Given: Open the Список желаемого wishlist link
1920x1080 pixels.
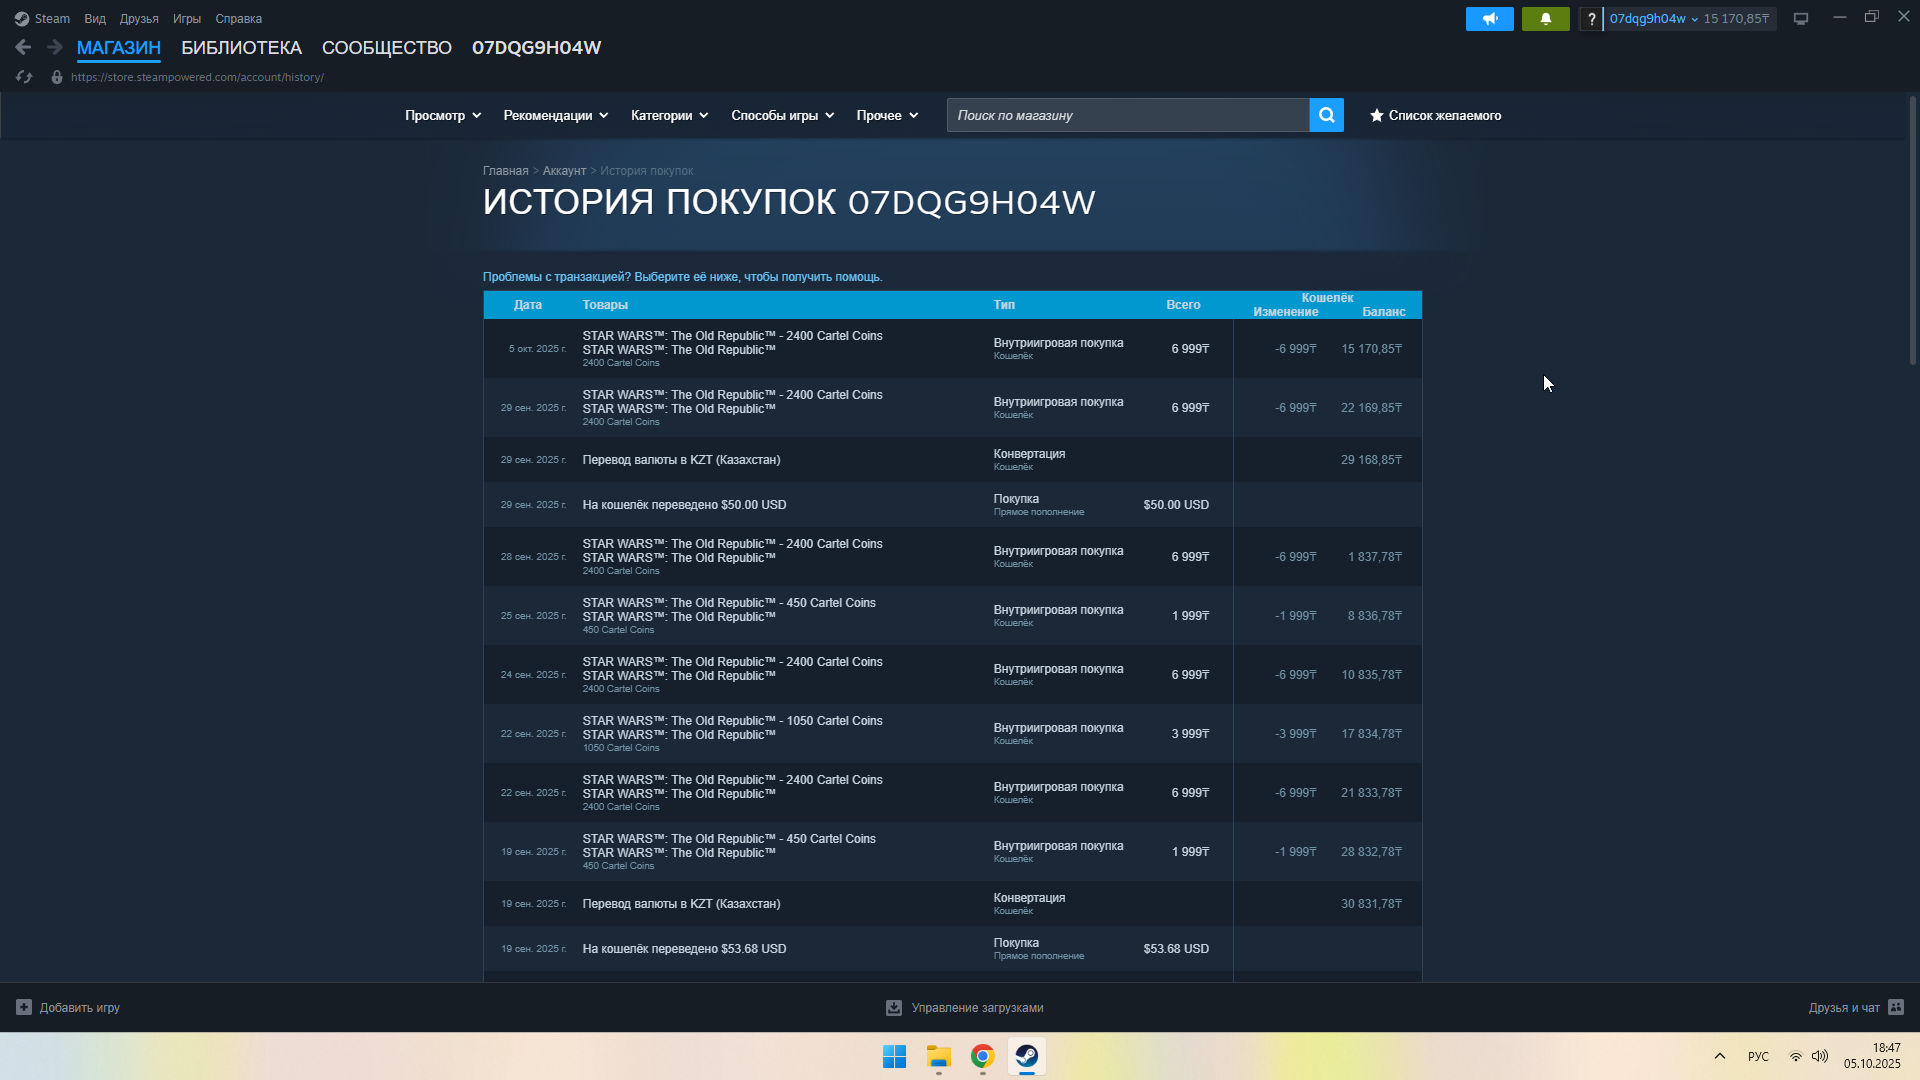Looking at the screenshot, I should point(1435,116).
